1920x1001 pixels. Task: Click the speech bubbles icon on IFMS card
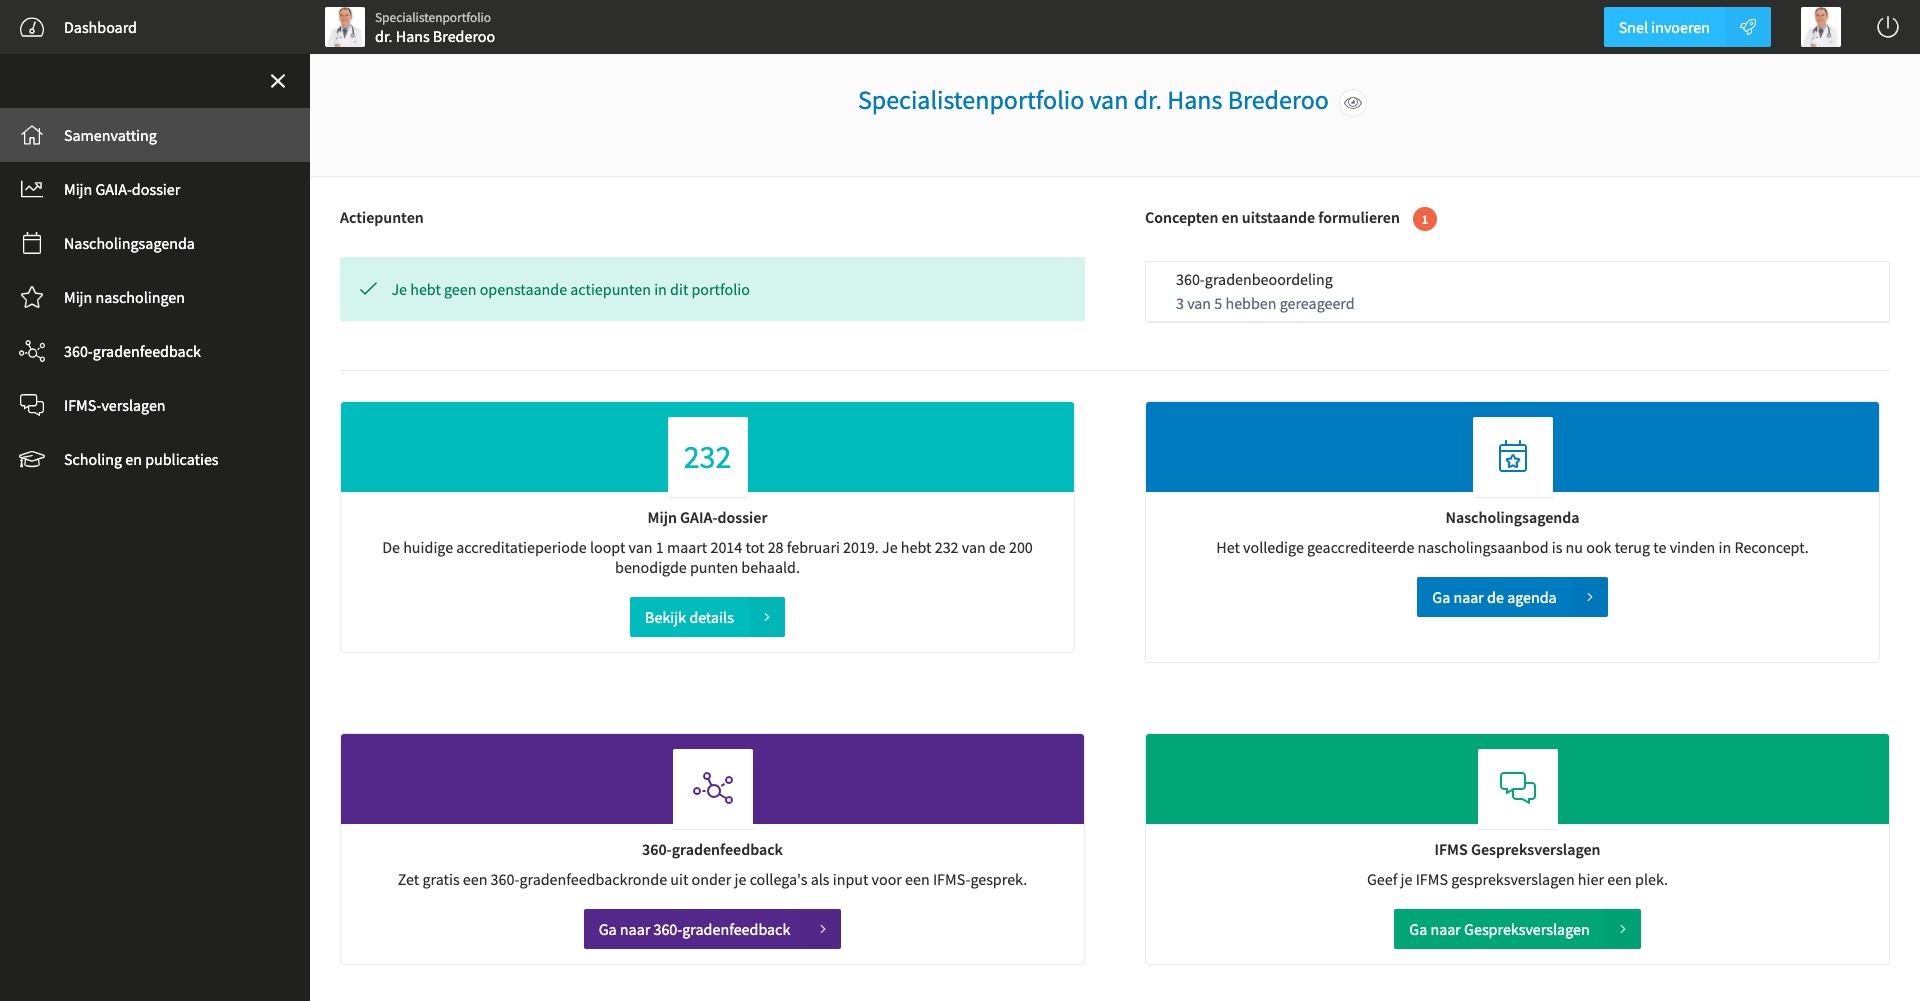(1517, 788)
